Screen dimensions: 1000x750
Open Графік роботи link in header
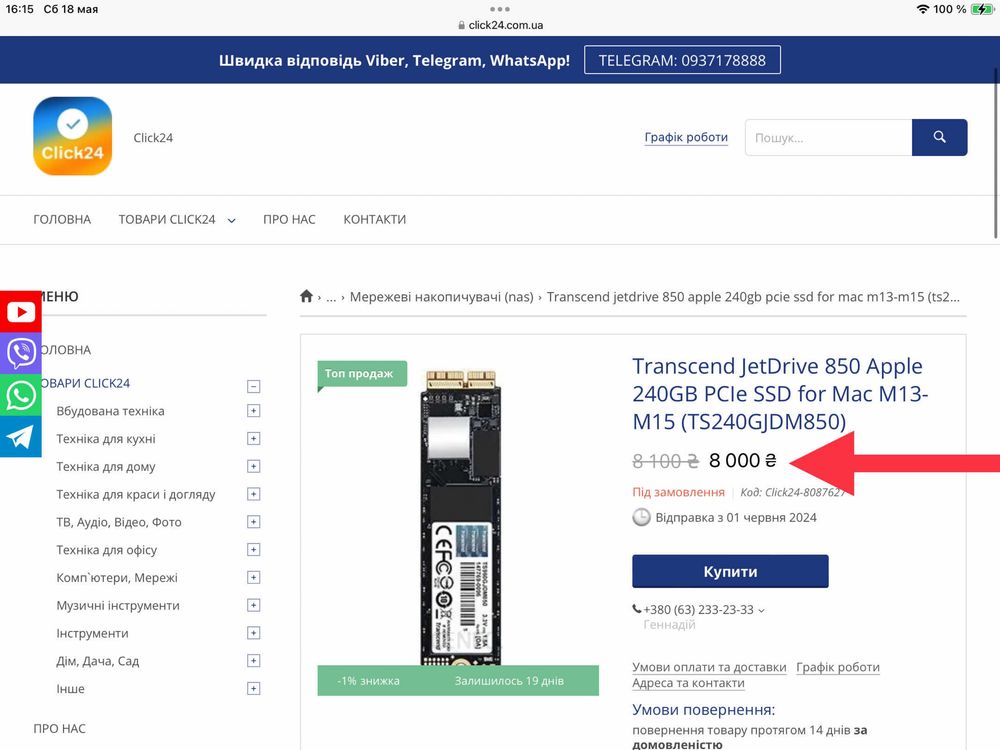[x=686, y=137]
